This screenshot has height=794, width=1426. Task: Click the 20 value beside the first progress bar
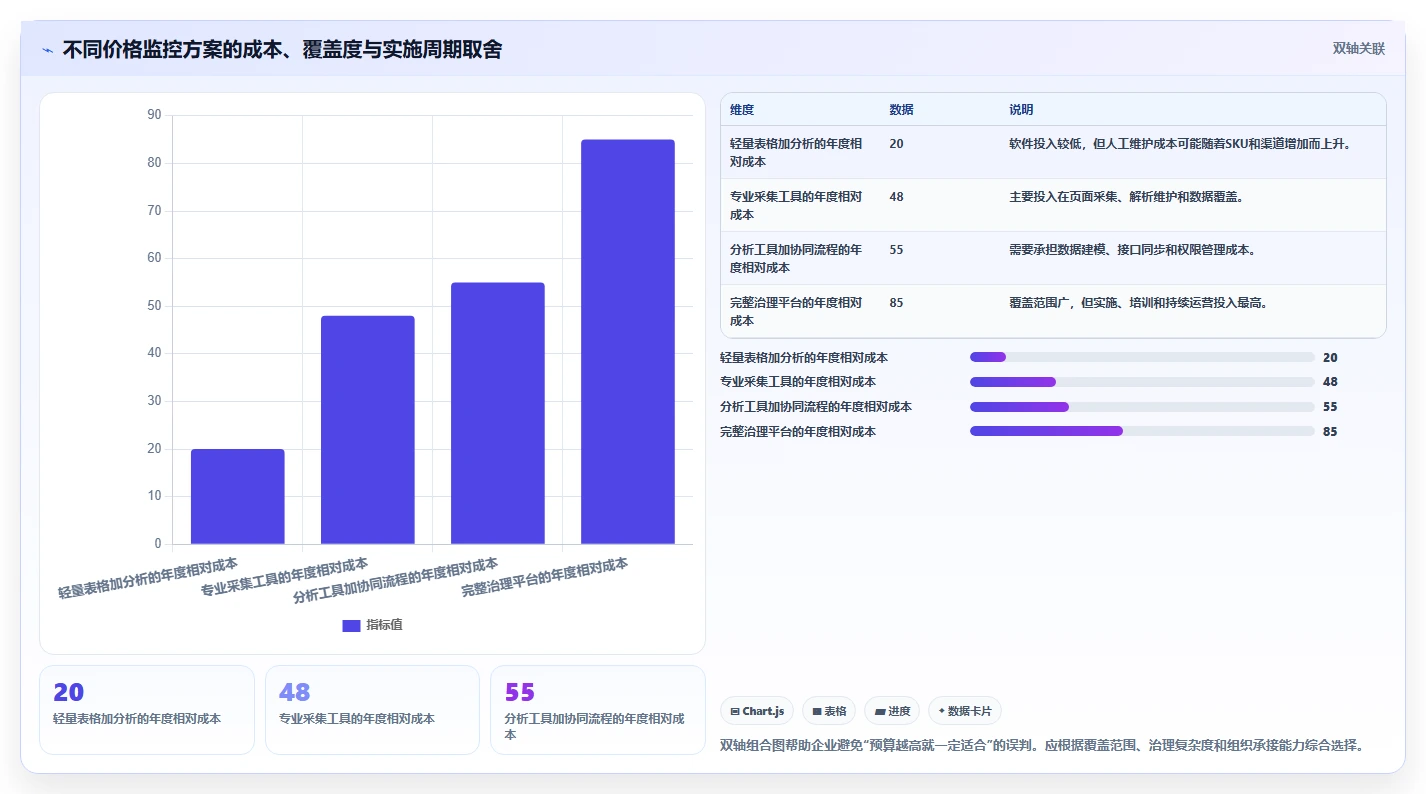(1330, 357)
